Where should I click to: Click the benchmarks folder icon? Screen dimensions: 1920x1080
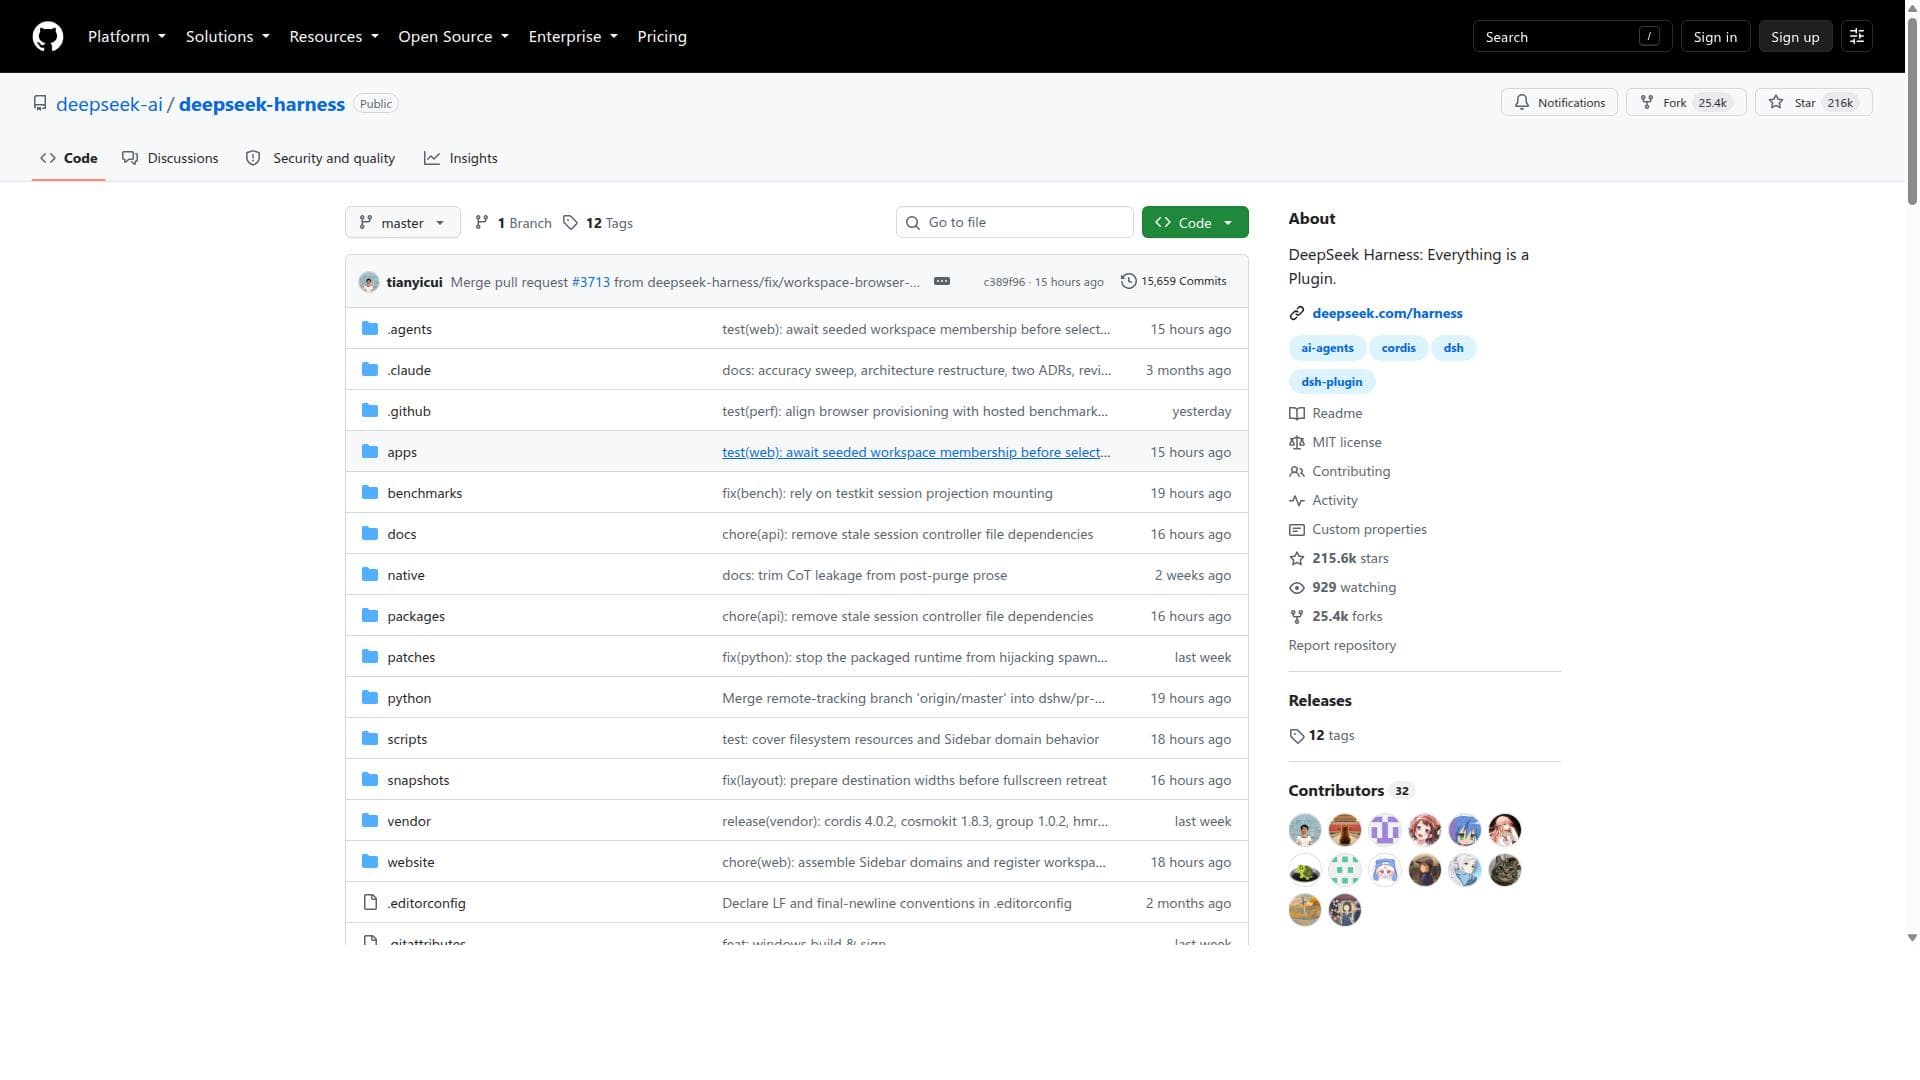(370, 493)
